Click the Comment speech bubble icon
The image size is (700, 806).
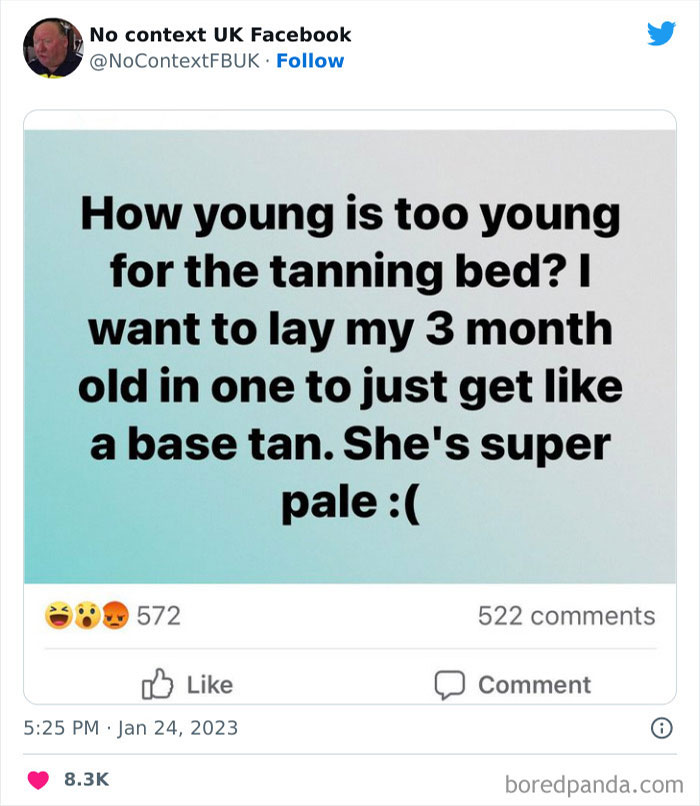(x=449, y=685)
